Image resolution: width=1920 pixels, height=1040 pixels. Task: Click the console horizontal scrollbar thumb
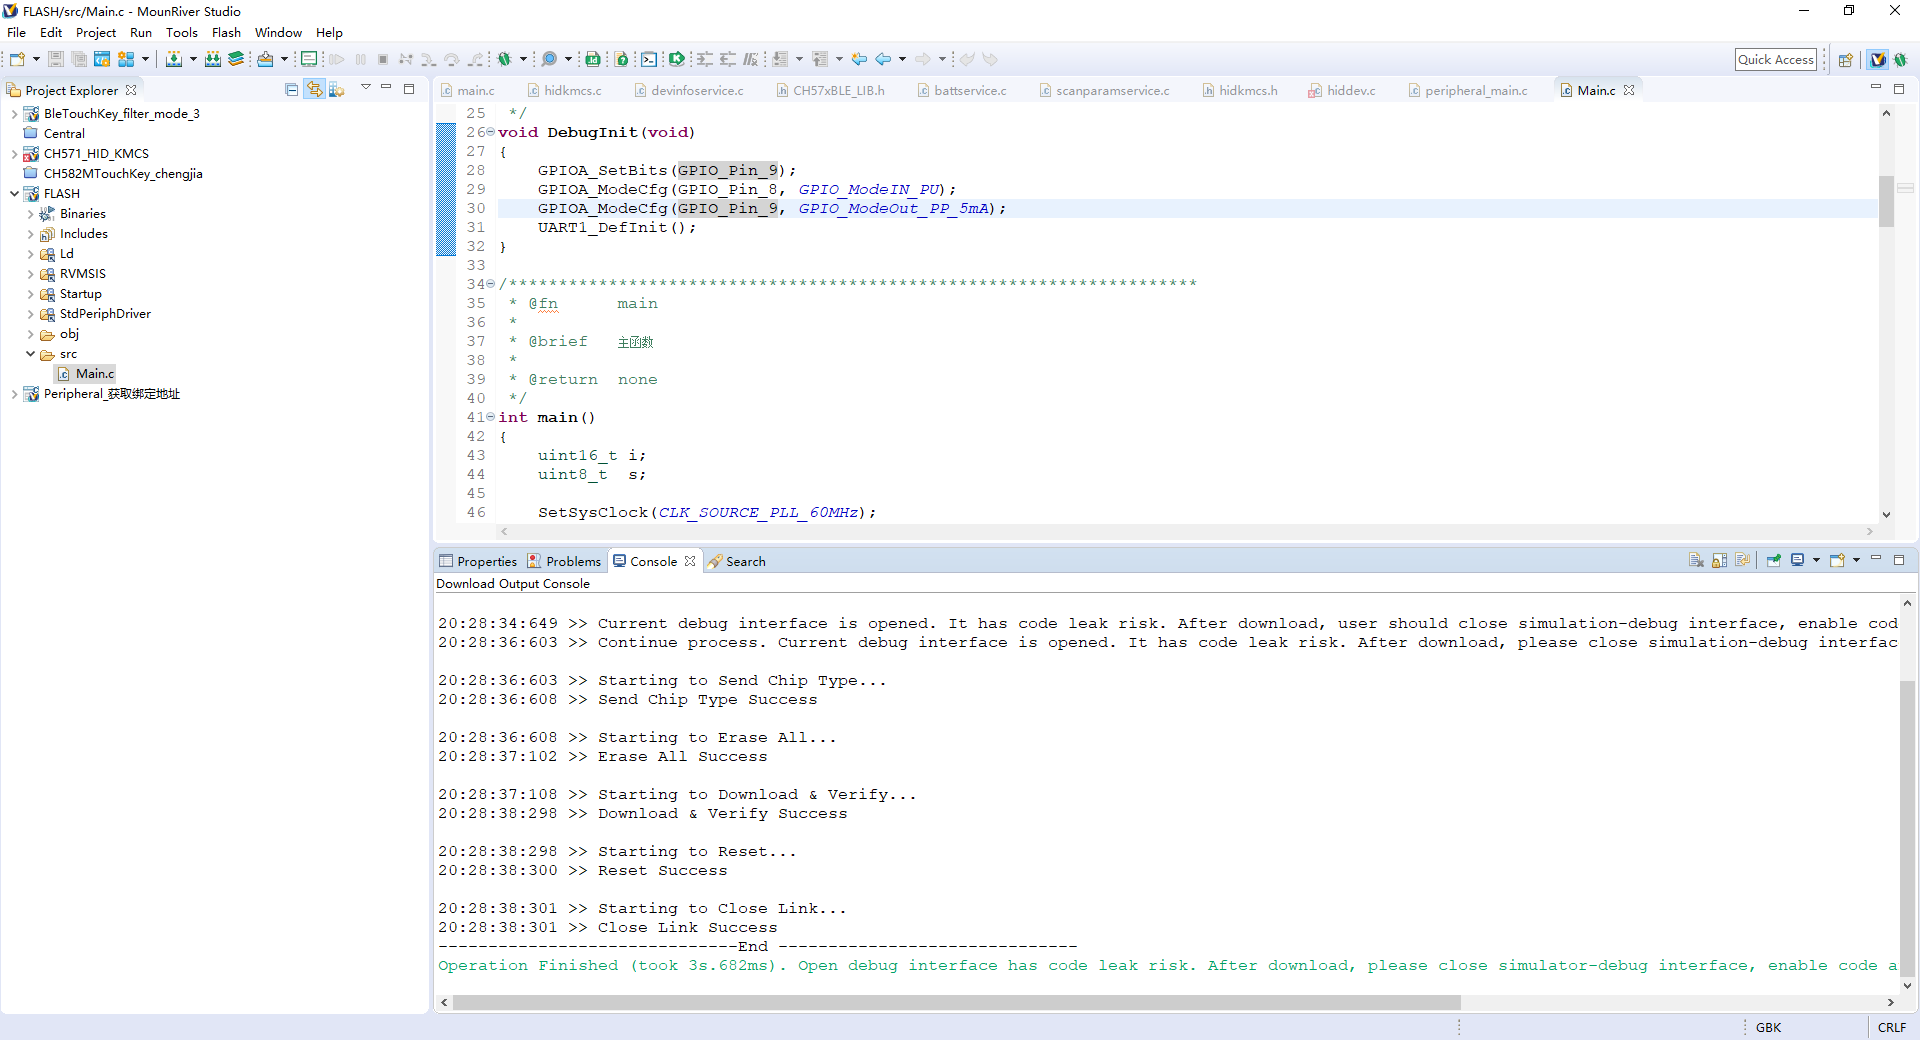pyautogui.click(x=955, y=1002)
